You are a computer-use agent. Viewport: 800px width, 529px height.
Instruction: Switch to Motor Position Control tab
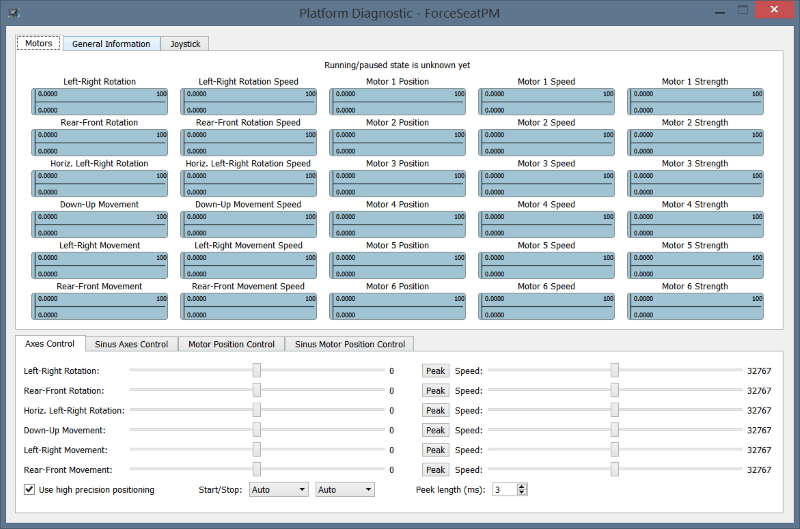231,344
